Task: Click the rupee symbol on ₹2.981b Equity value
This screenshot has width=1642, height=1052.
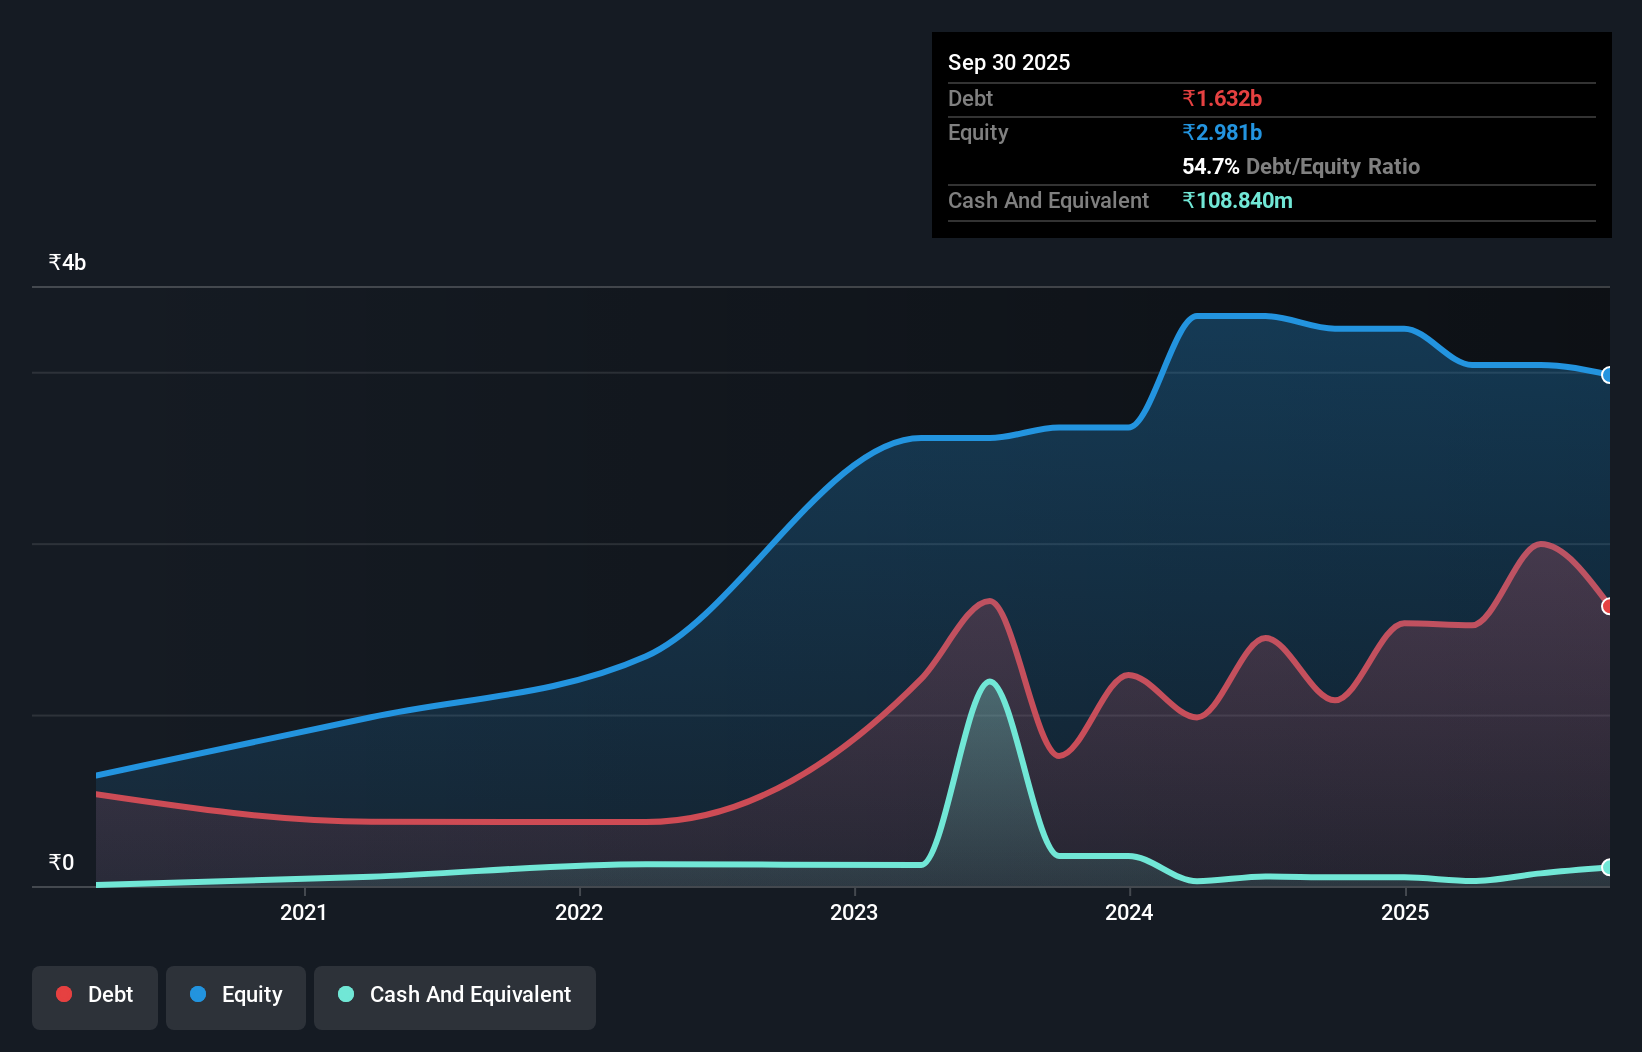Action: coord(1189,132)
